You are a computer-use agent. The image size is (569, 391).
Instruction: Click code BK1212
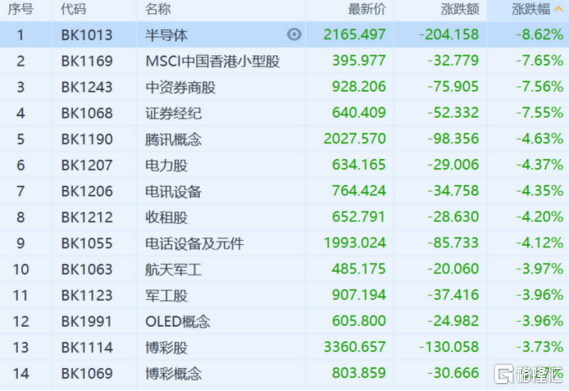pos(87,217)
